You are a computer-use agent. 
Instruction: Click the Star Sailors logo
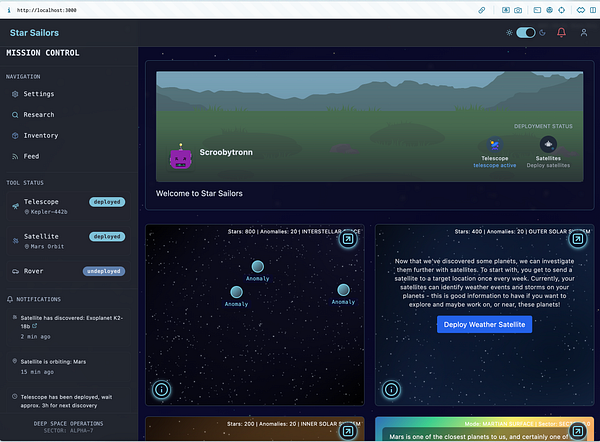[34, 33]
